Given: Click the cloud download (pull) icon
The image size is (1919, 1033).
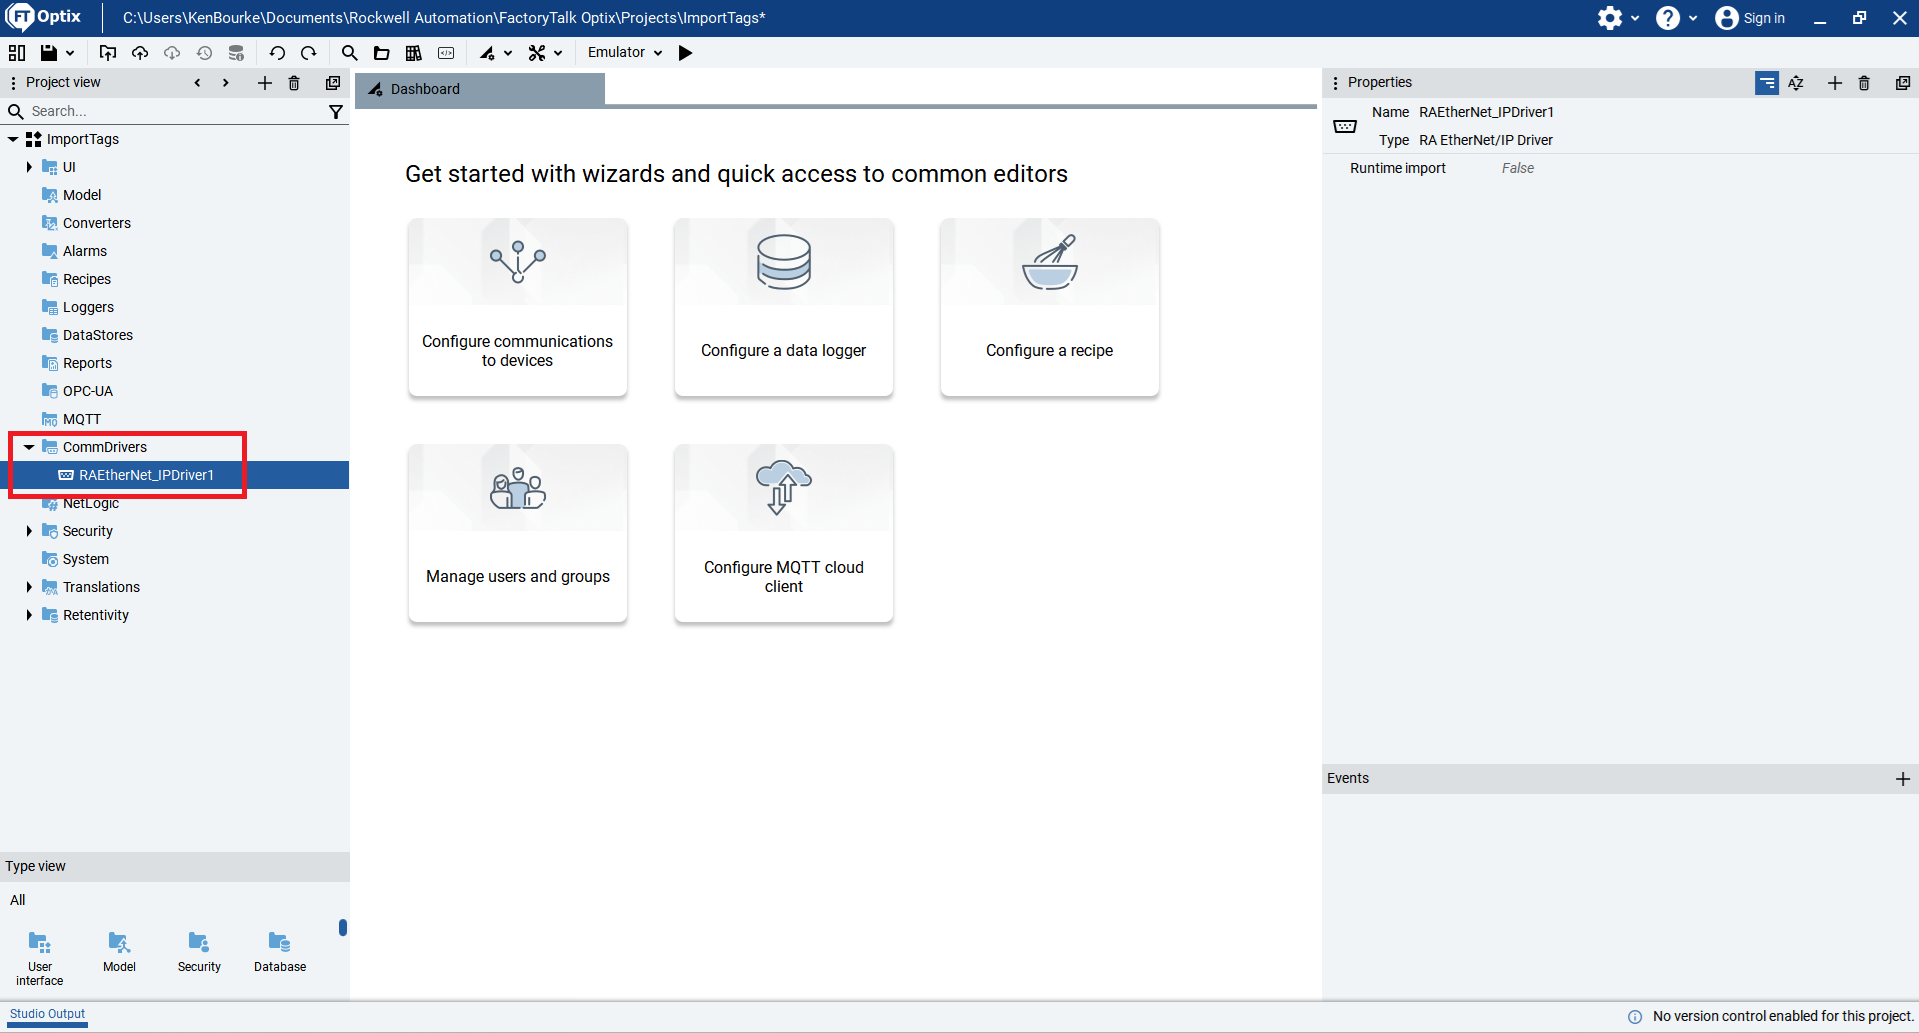Looking at the screenshot, I should click(x=172, y=53).
